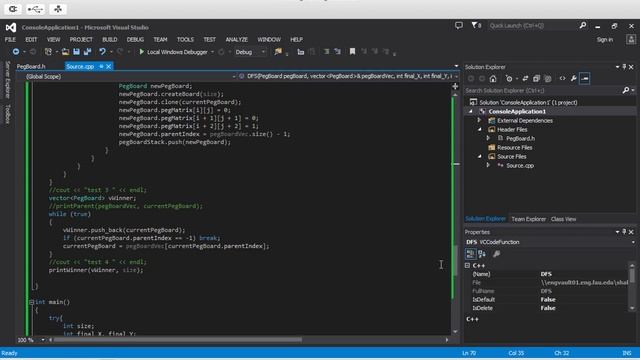The width and height of the screenshot is (640, 360).
Task: Click the Save file icon in toolbar
Action: tap(76, 52)
